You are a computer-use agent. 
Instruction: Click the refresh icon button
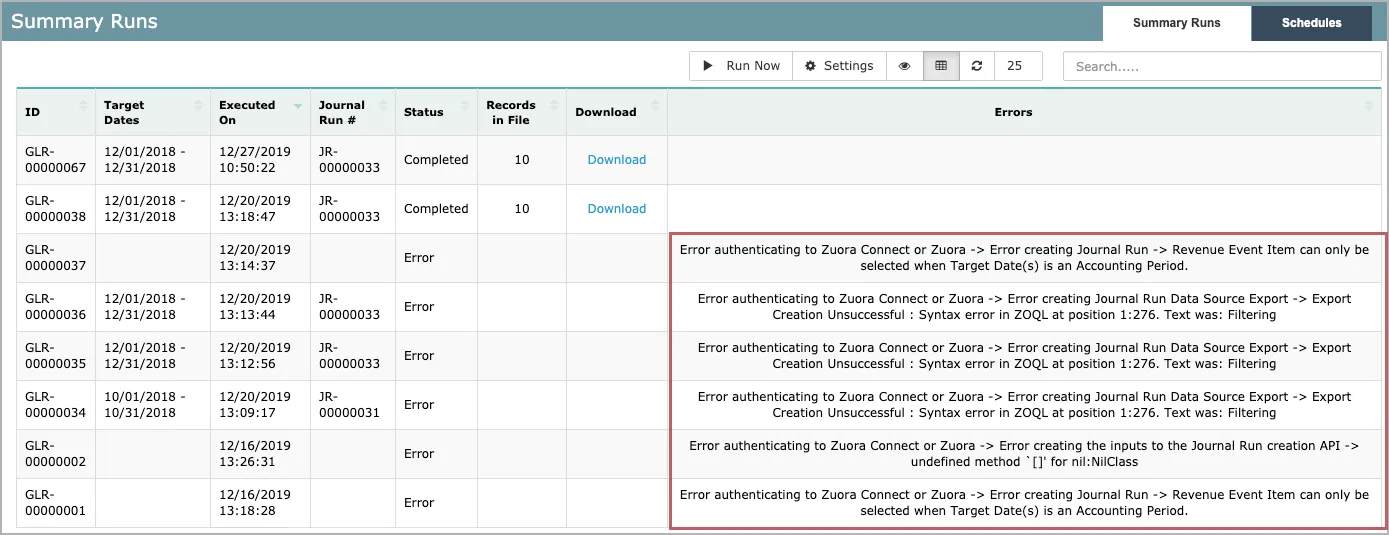point(977,66)
